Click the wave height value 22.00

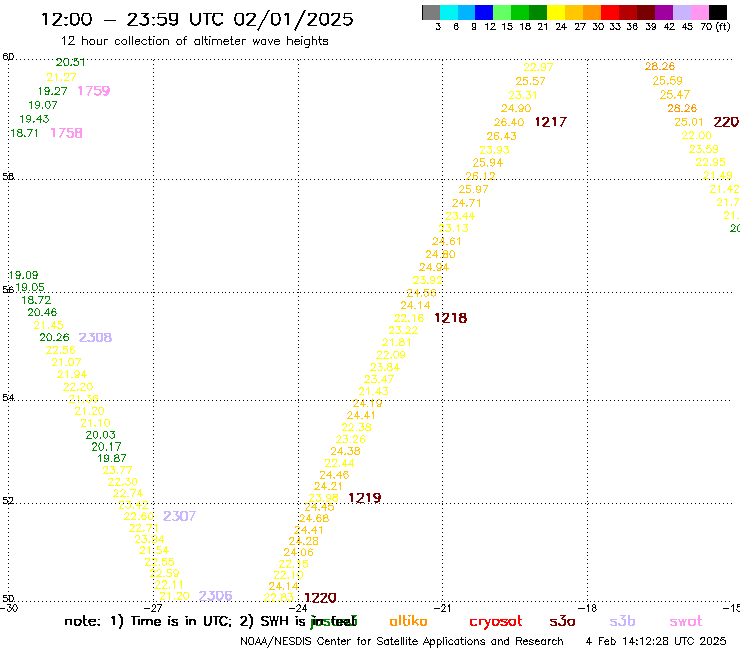pyautogui.click(x=696, y=135)
